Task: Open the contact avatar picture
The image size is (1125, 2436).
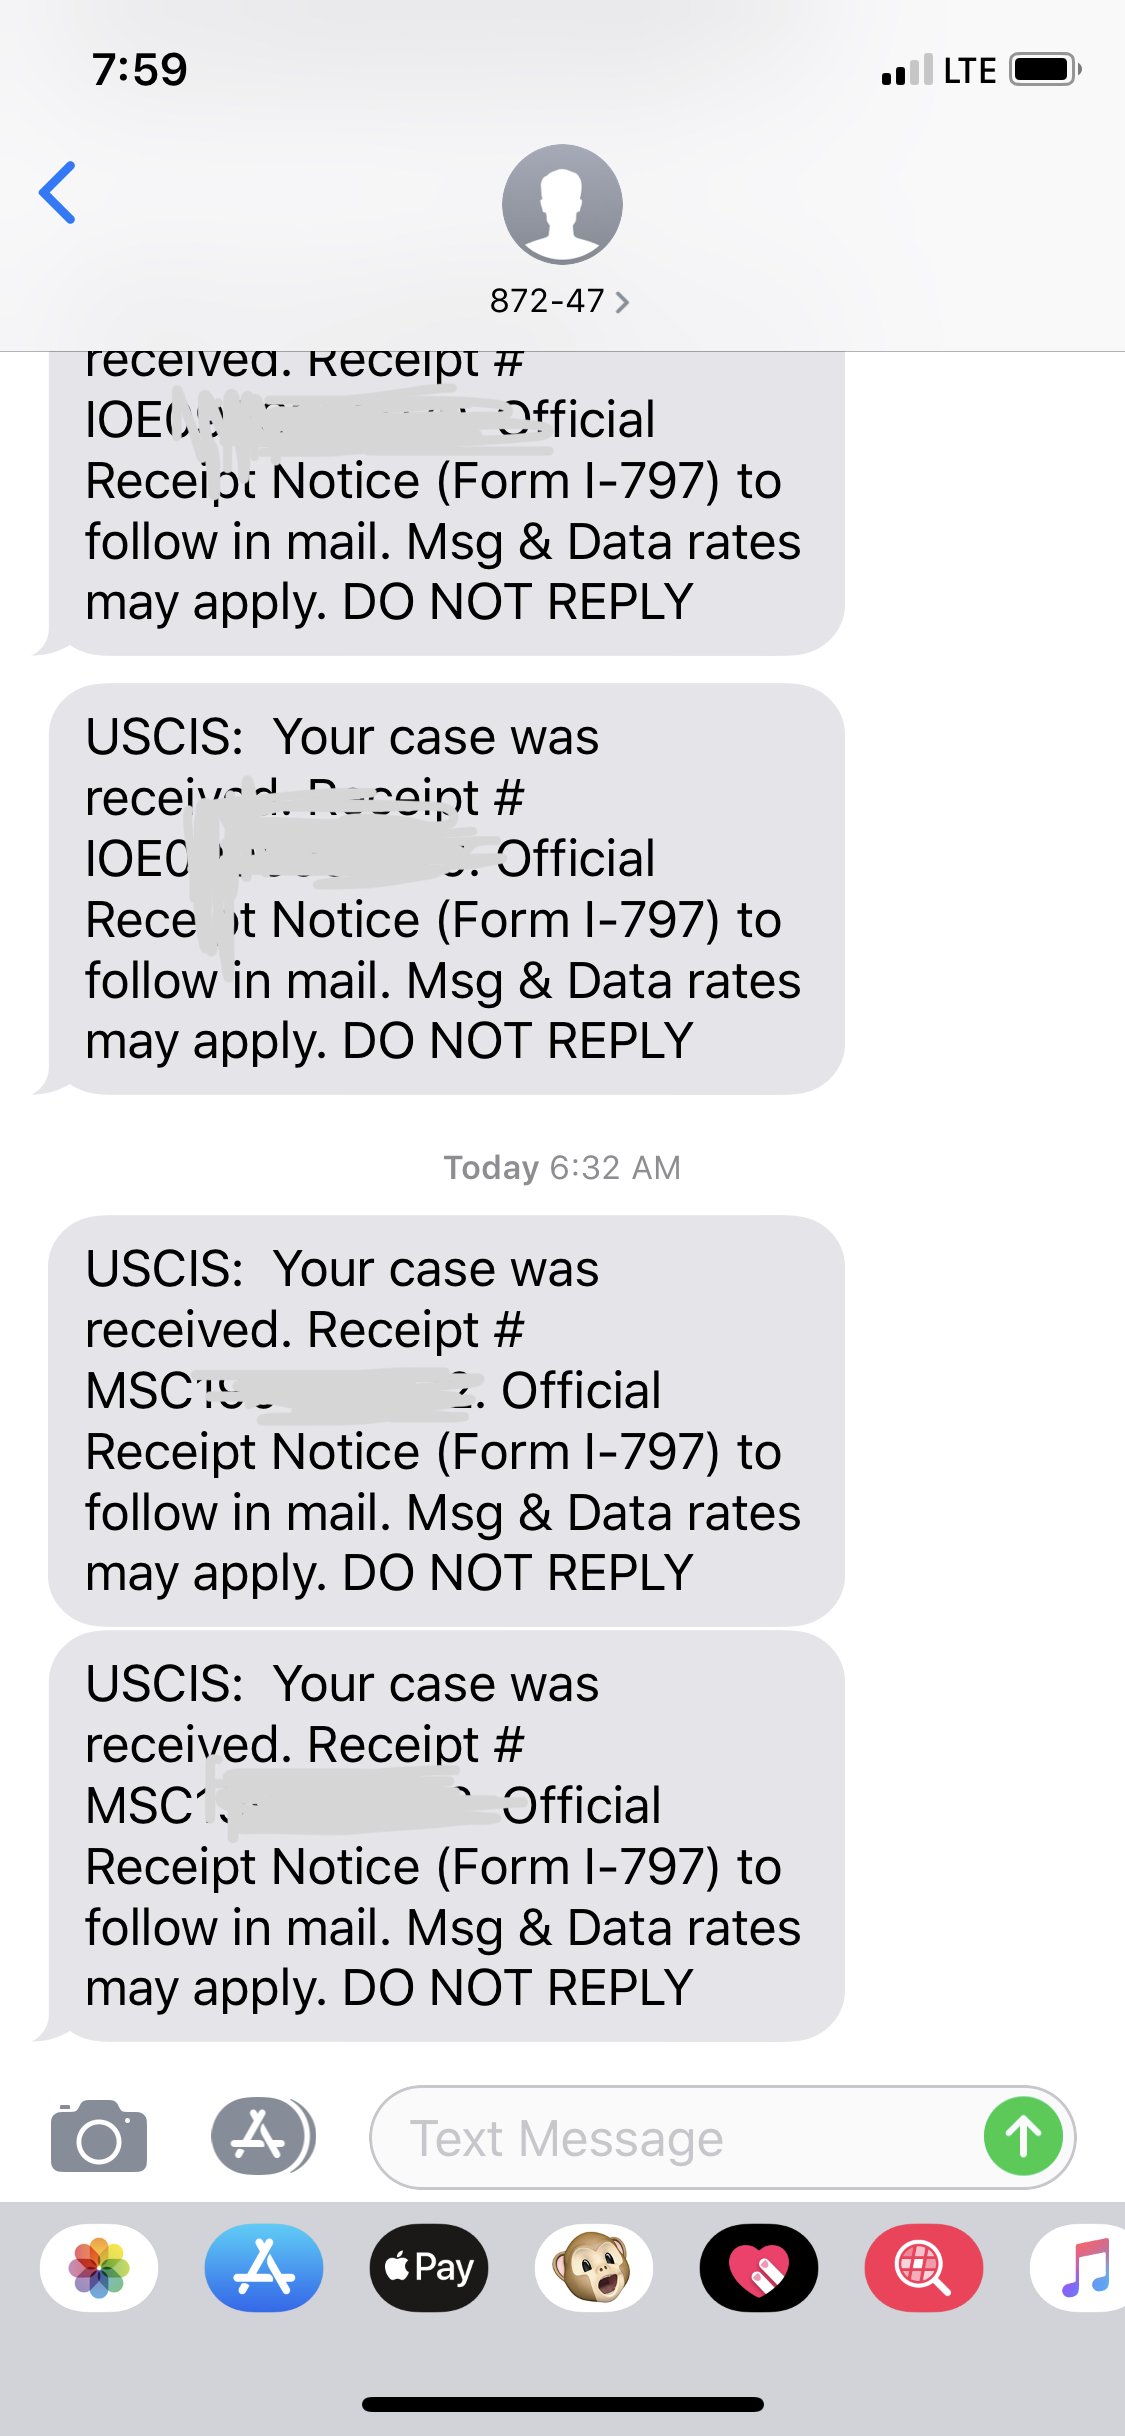Action: (562, 204)
